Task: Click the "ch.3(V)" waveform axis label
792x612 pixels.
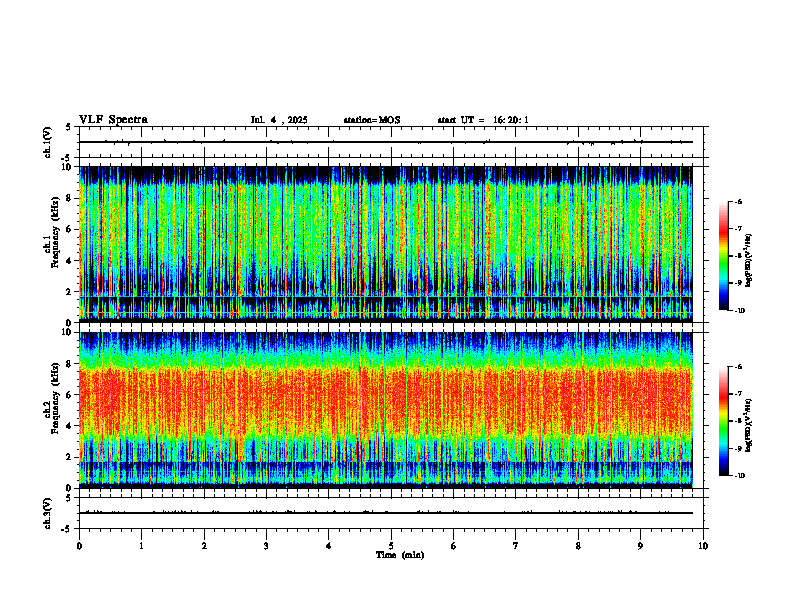Action: click(48, 513)
